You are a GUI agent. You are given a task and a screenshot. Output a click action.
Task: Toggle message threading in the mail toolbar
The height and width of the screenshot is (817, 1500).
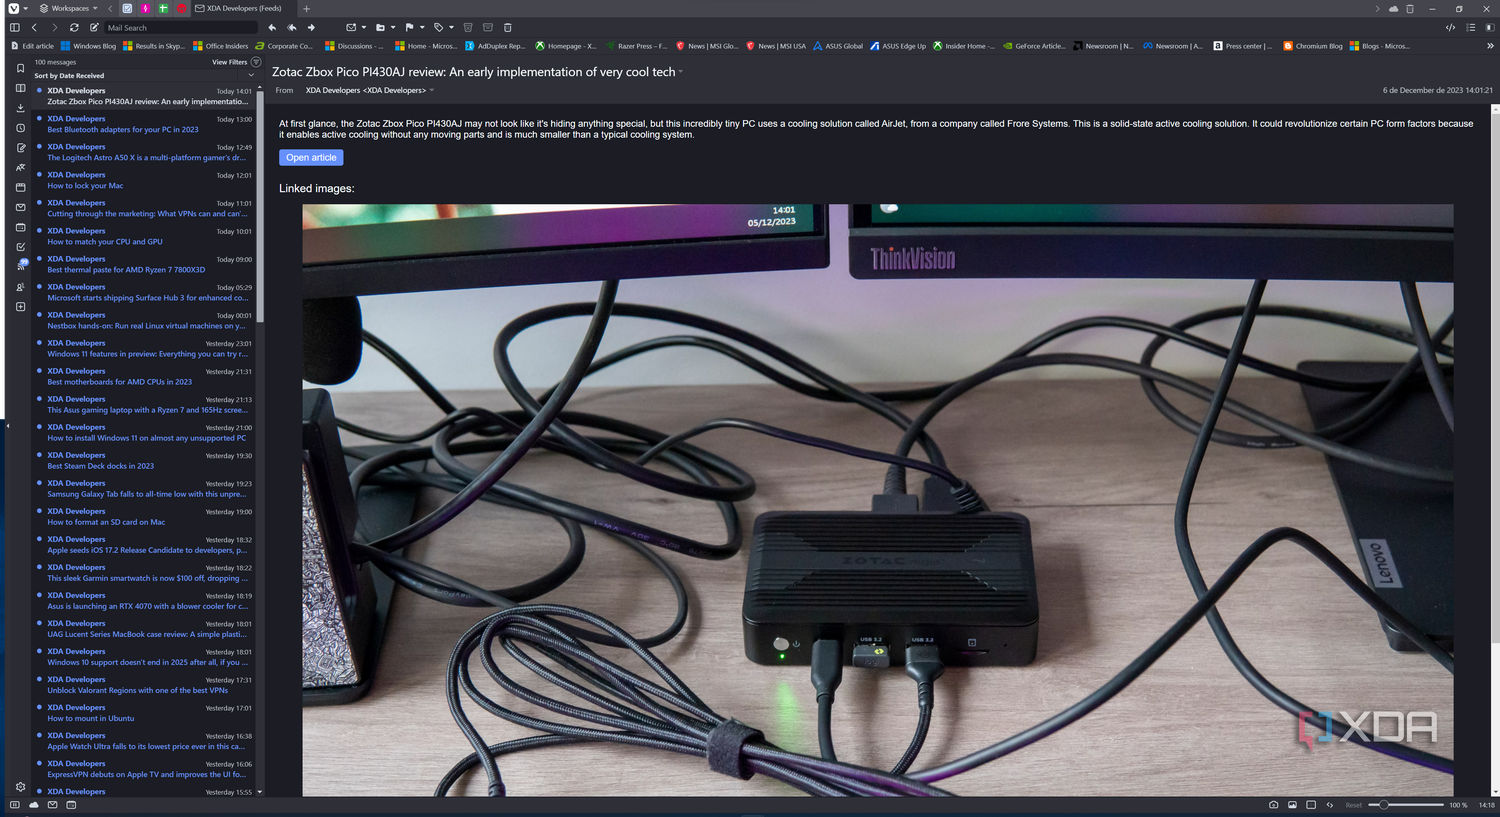1470,28
